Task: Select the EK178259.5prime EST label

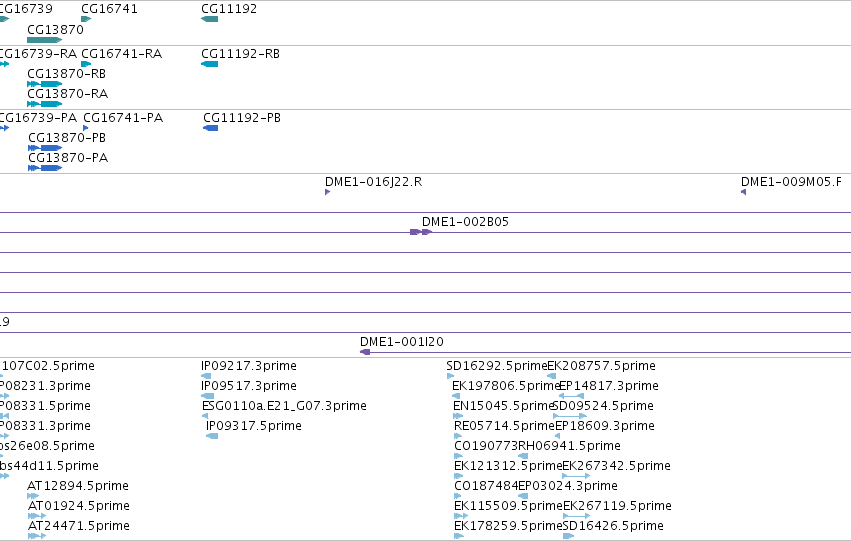Action: tap(508, 526)
